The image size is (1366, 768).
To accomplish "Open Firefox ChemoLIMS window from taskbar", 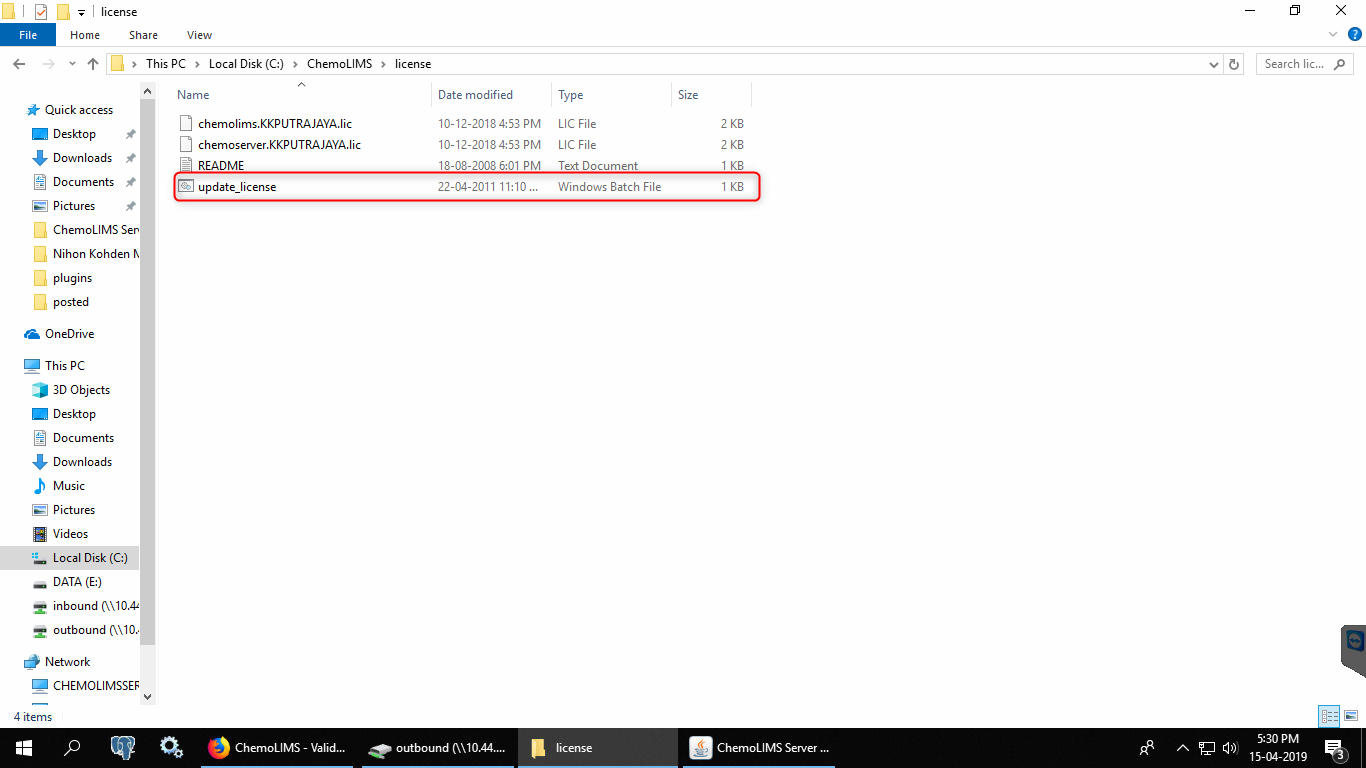I will coord(278,747).
